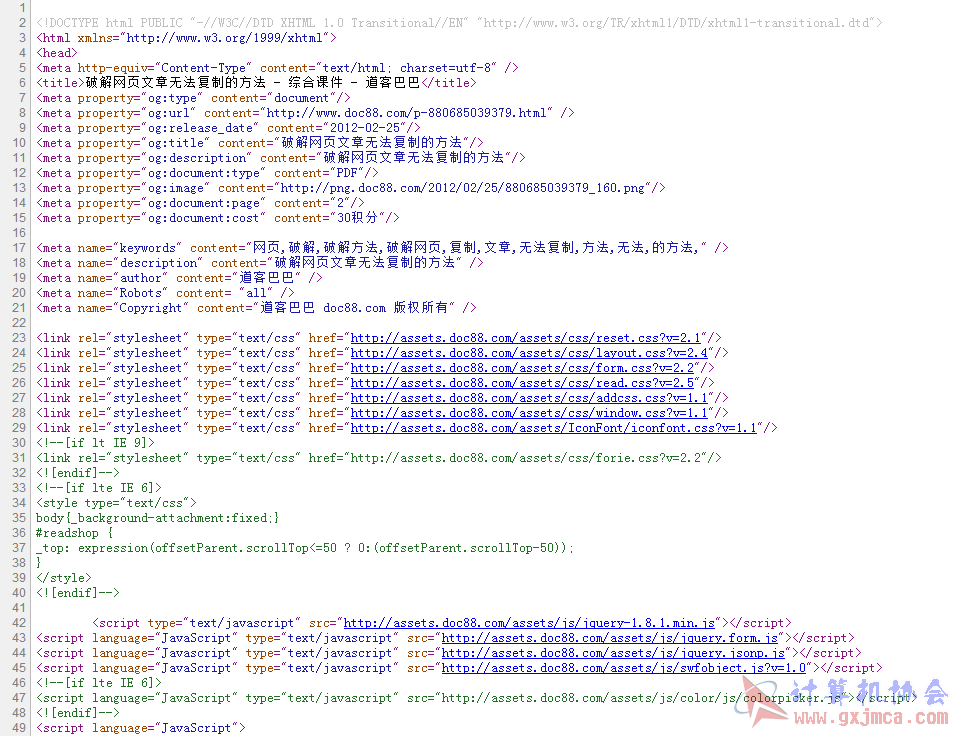The width and height of the screenshot is (964, 736).
Task: Click the Robots meta tag line
Action: [165, 293]
